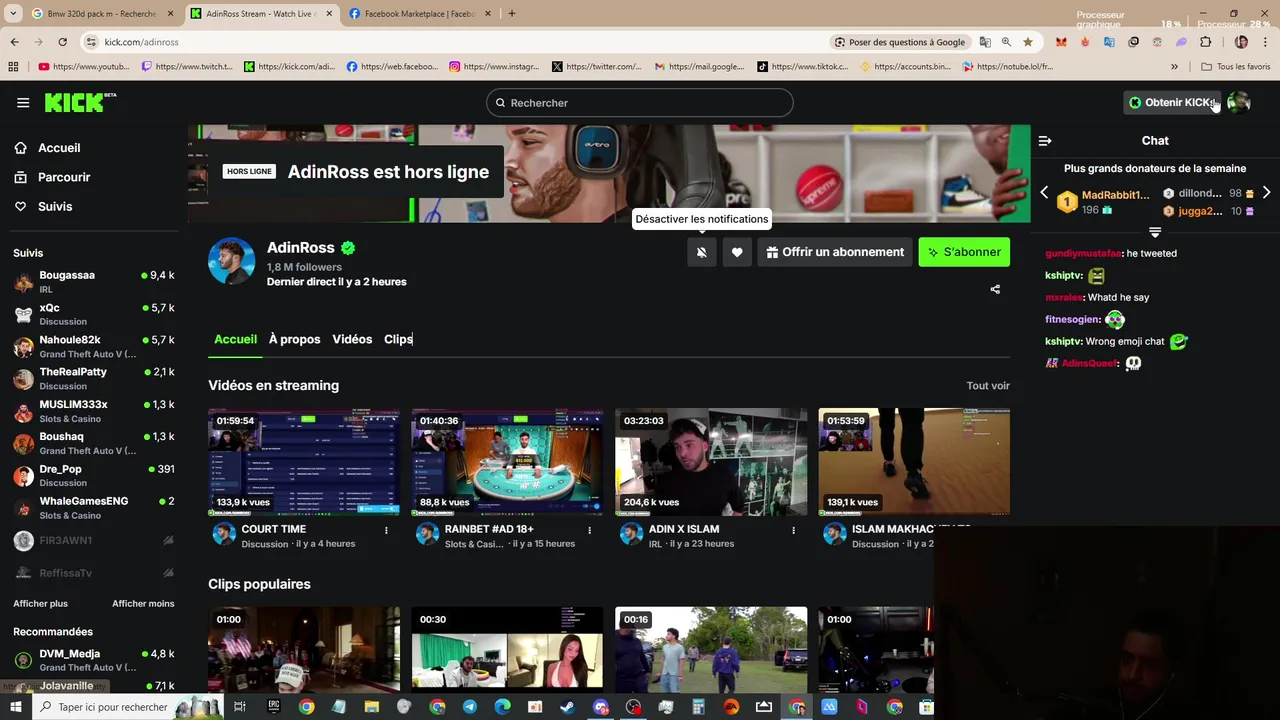Follow AdinRoss via the heart icon

(737, 252)
